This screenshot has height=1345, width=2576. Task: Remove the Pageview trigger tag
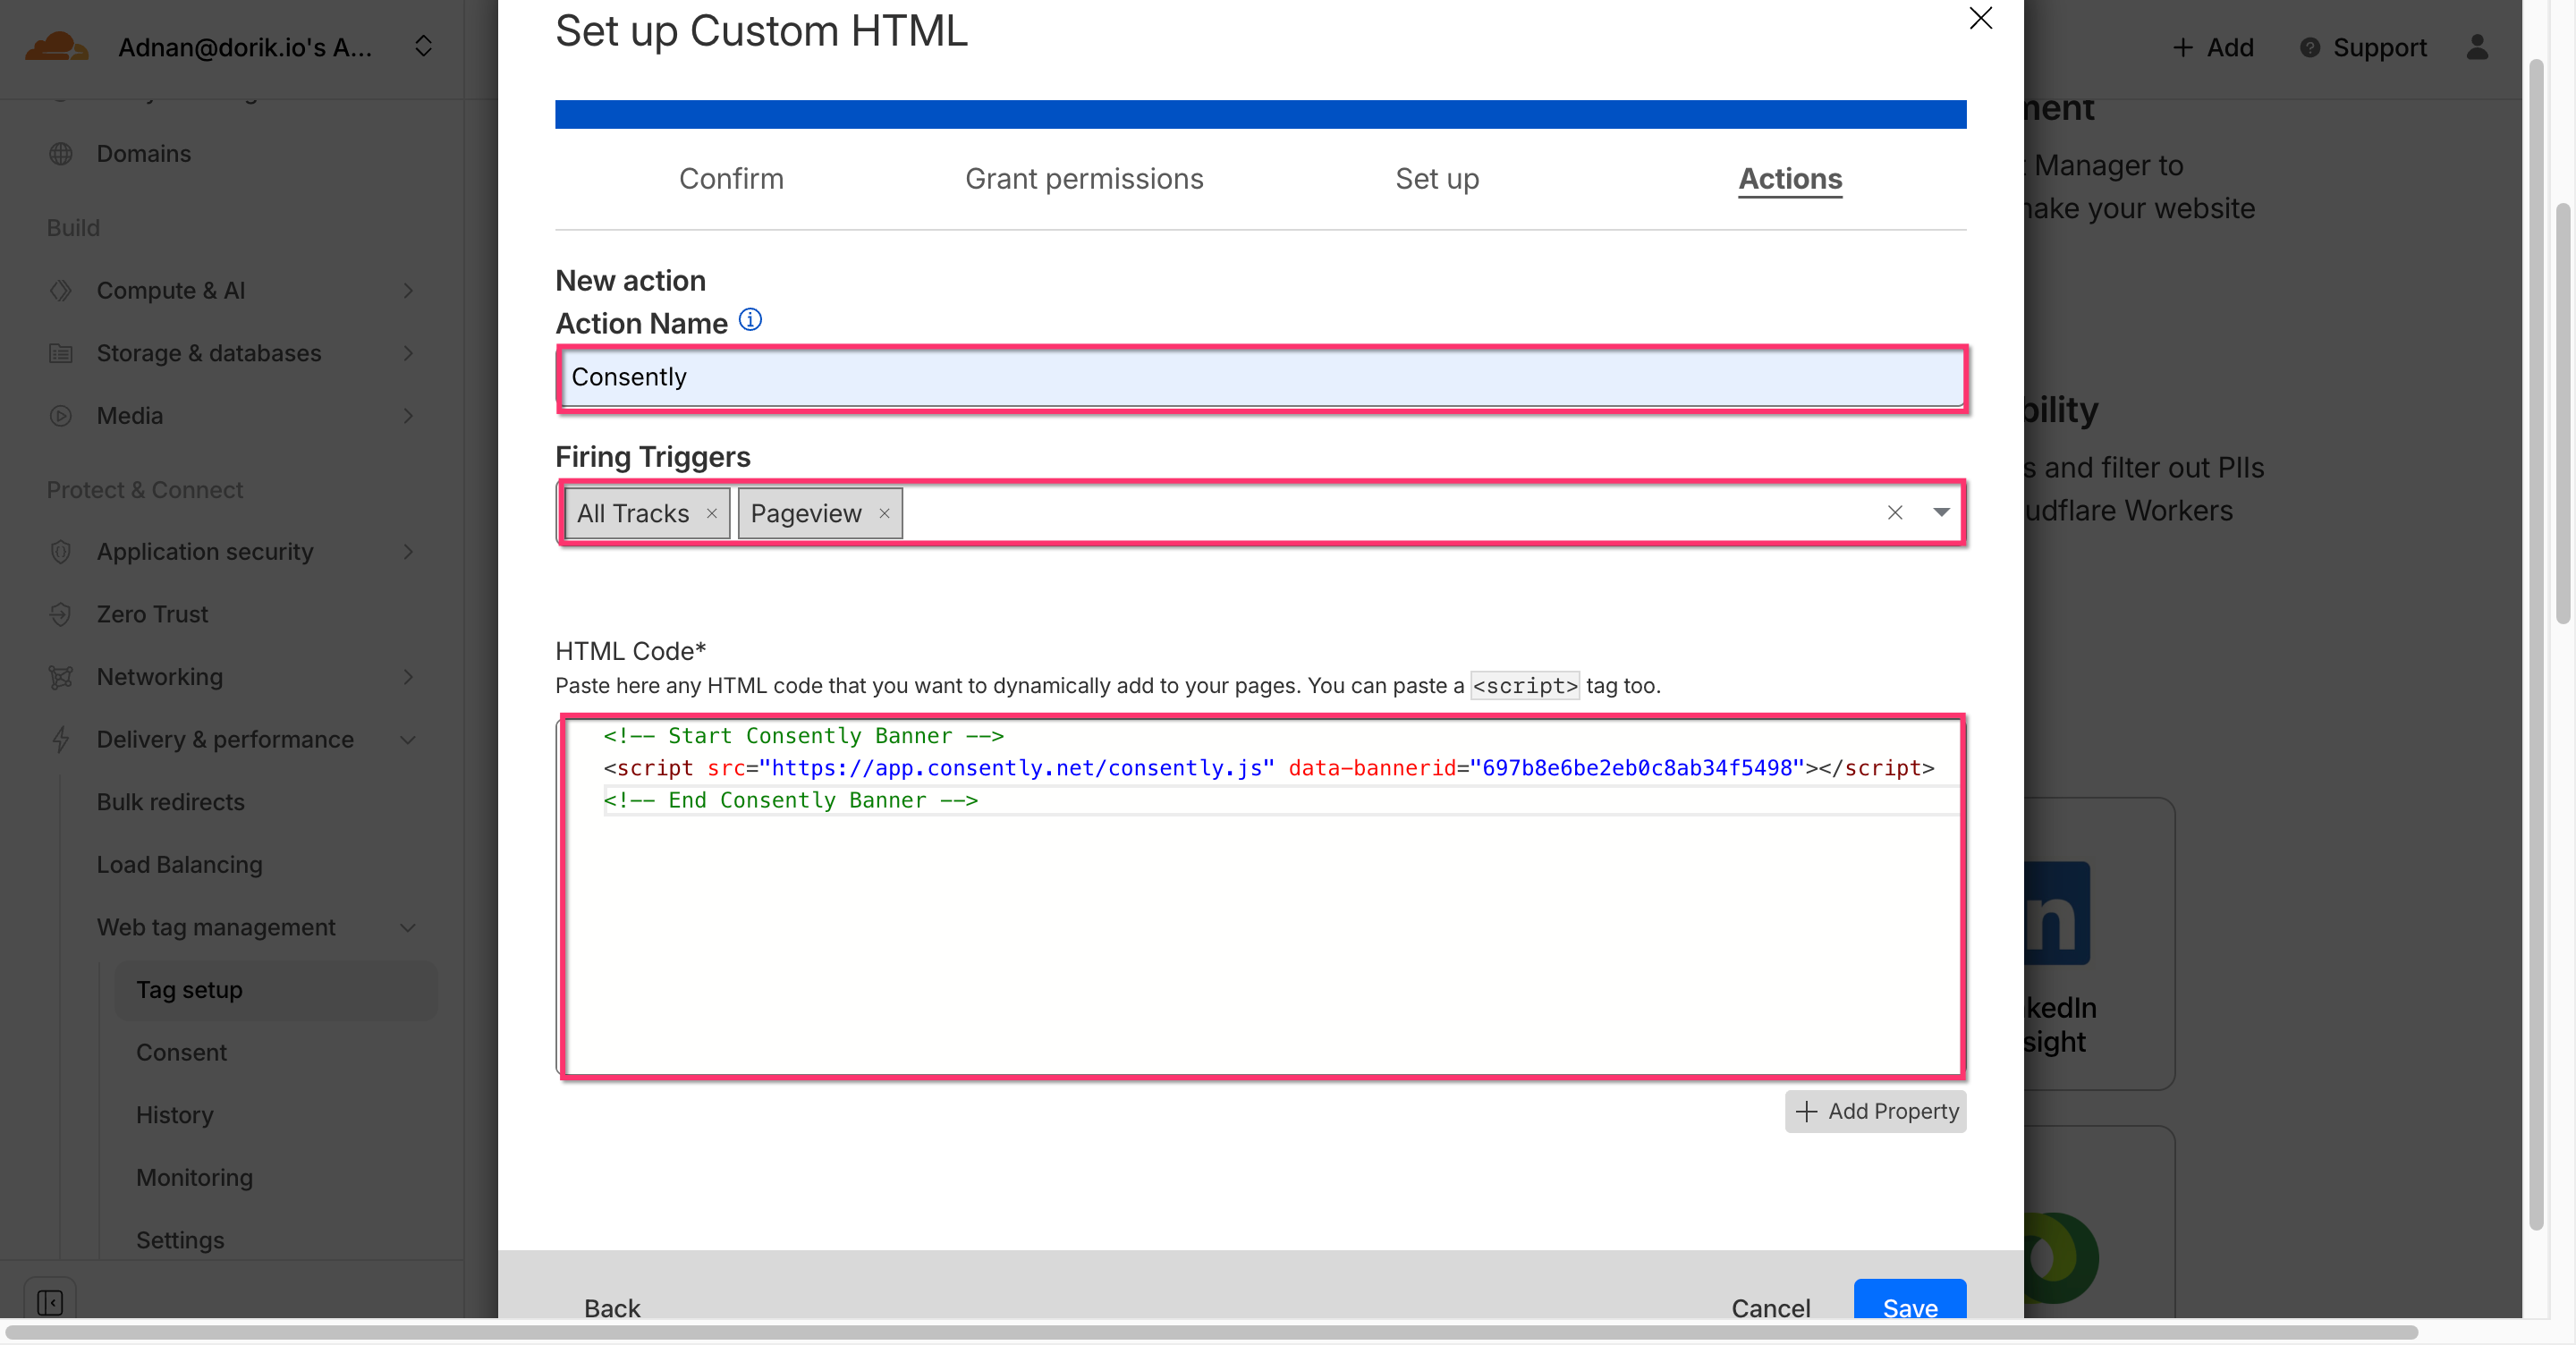coord(884,514)
